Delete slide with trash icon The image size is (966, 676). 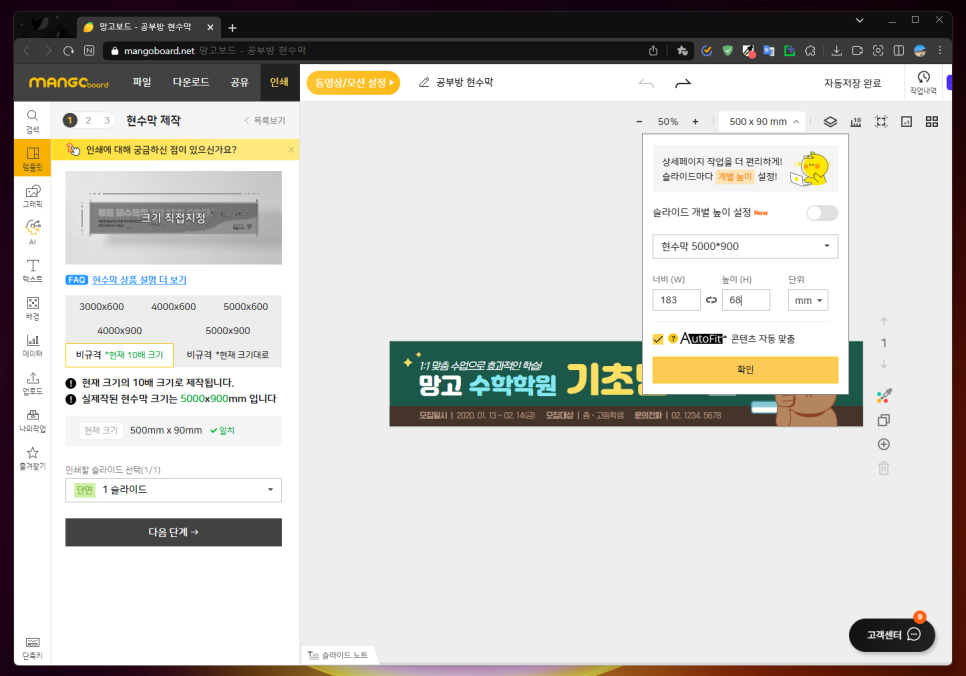point(883,468)
